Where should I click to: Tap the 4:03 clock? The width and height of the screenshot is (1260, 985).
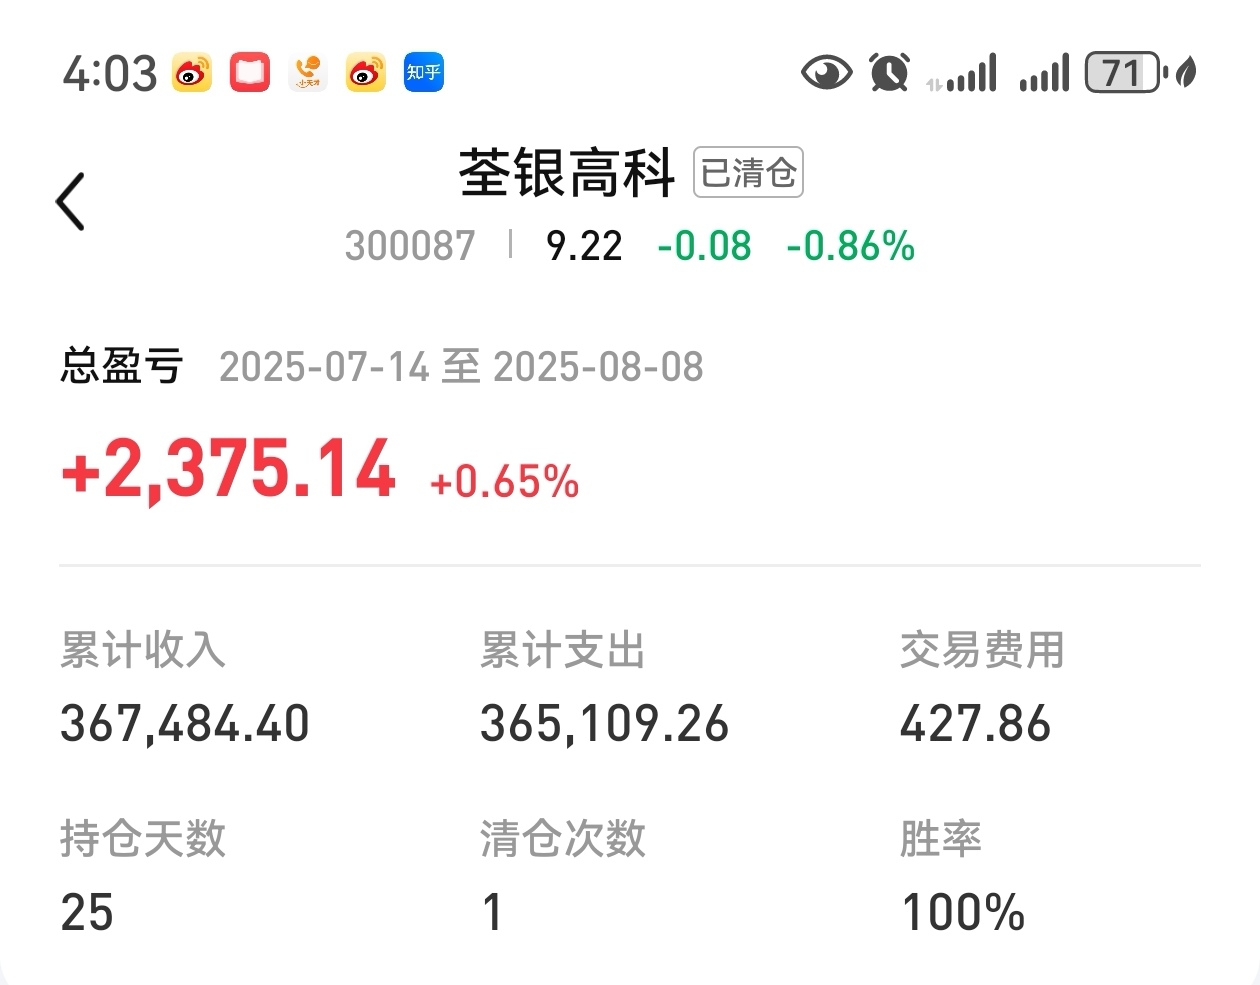109,74
